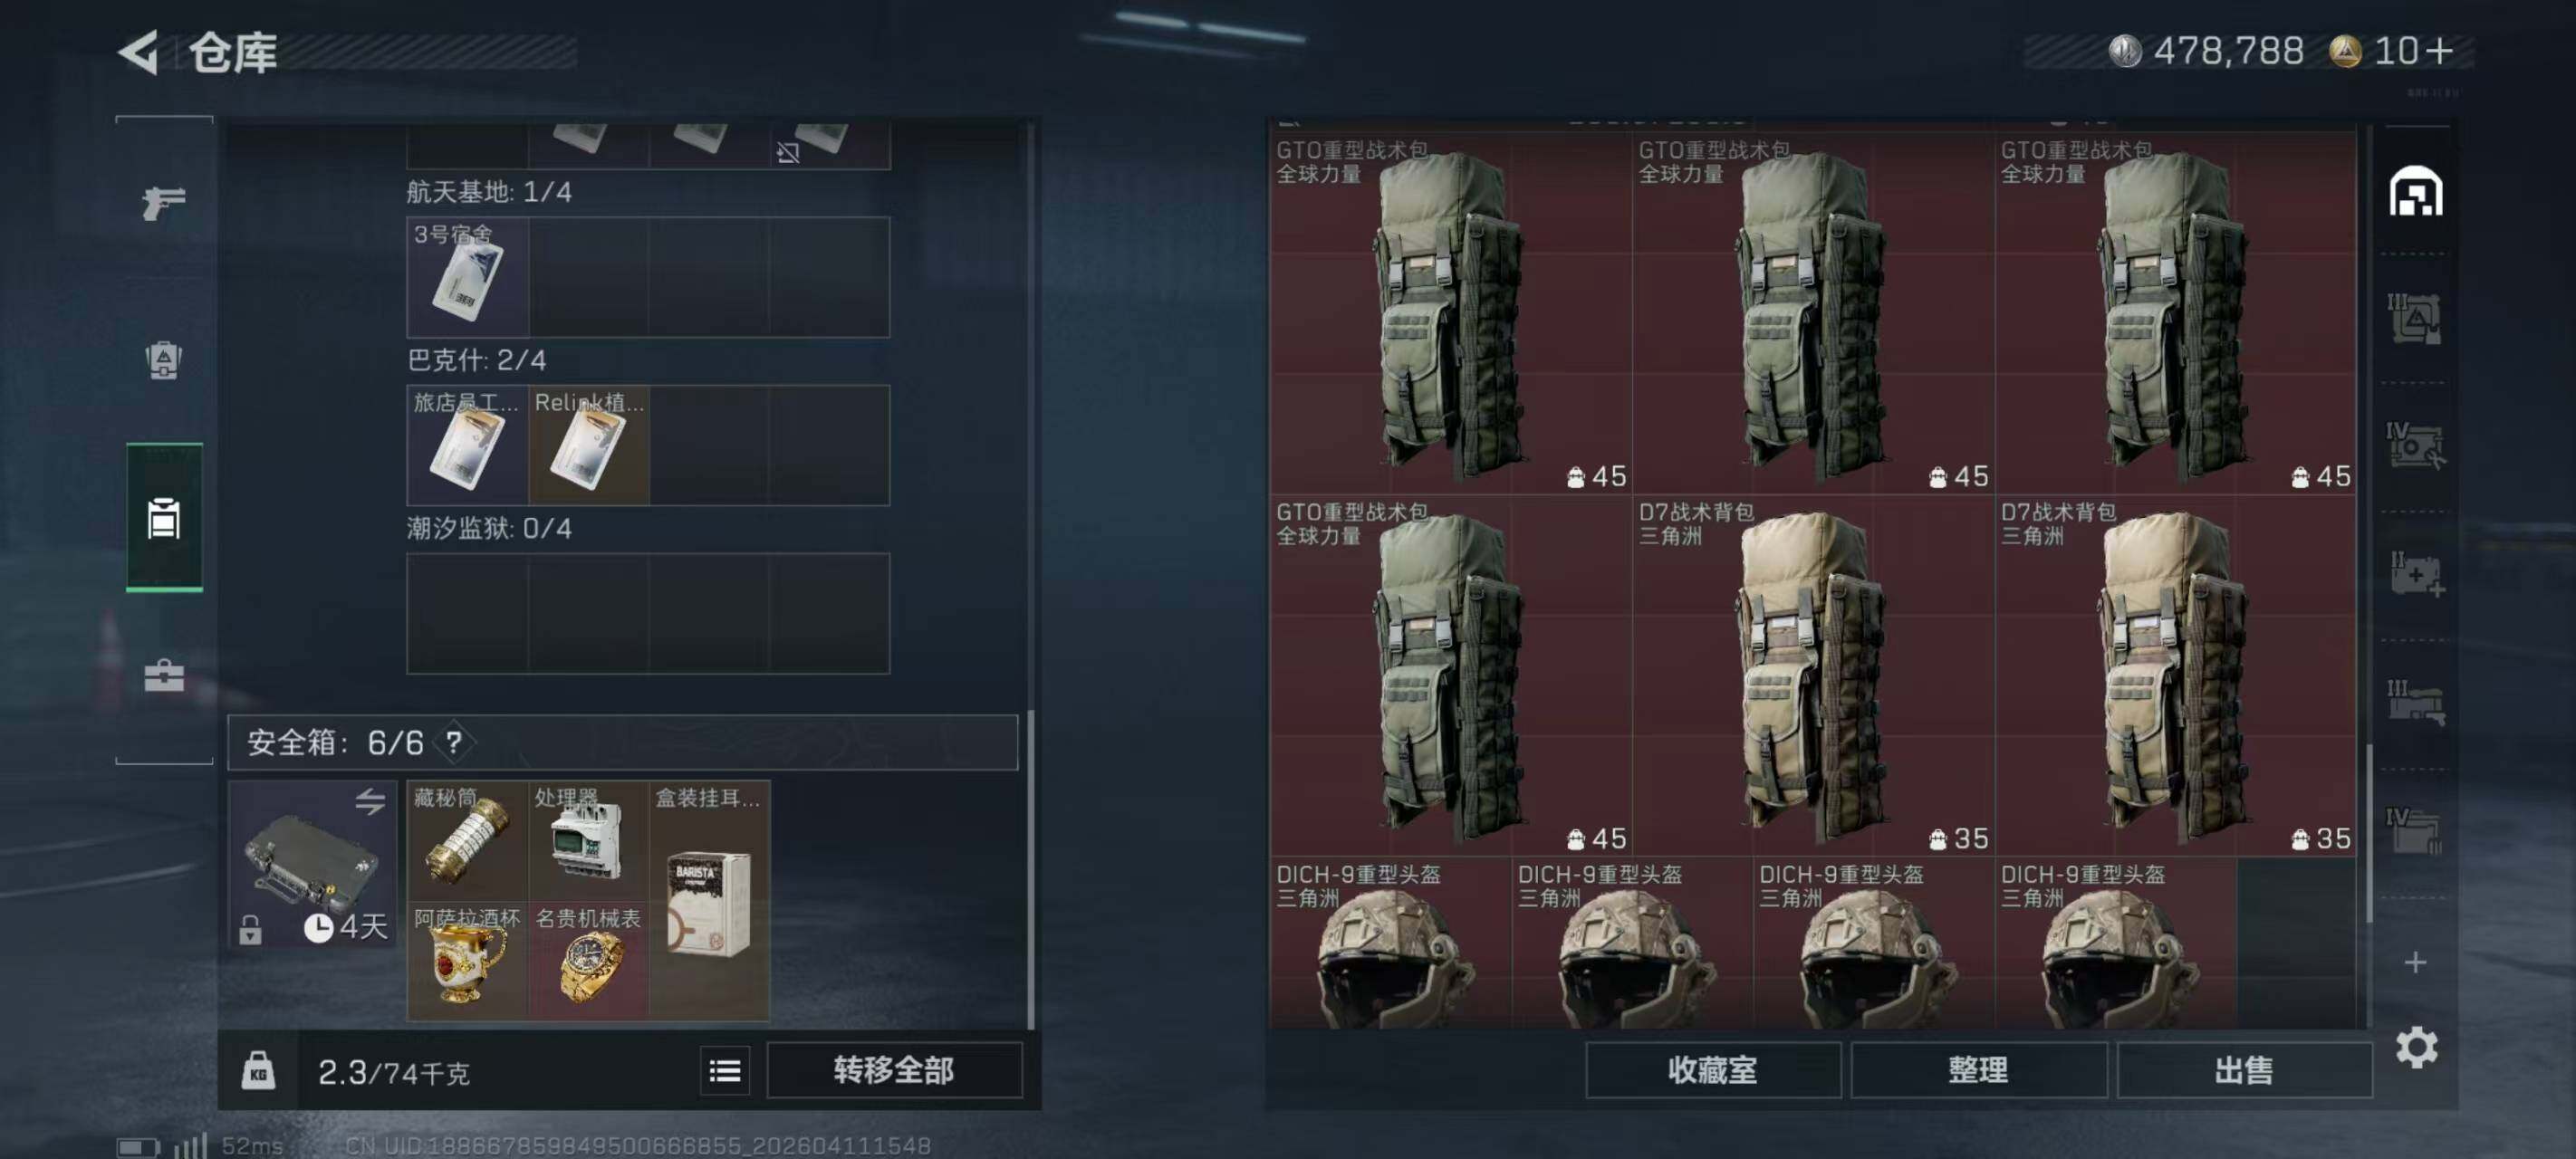
Task: Open the level III ammo box container icon
Action: pos(2415,318)
